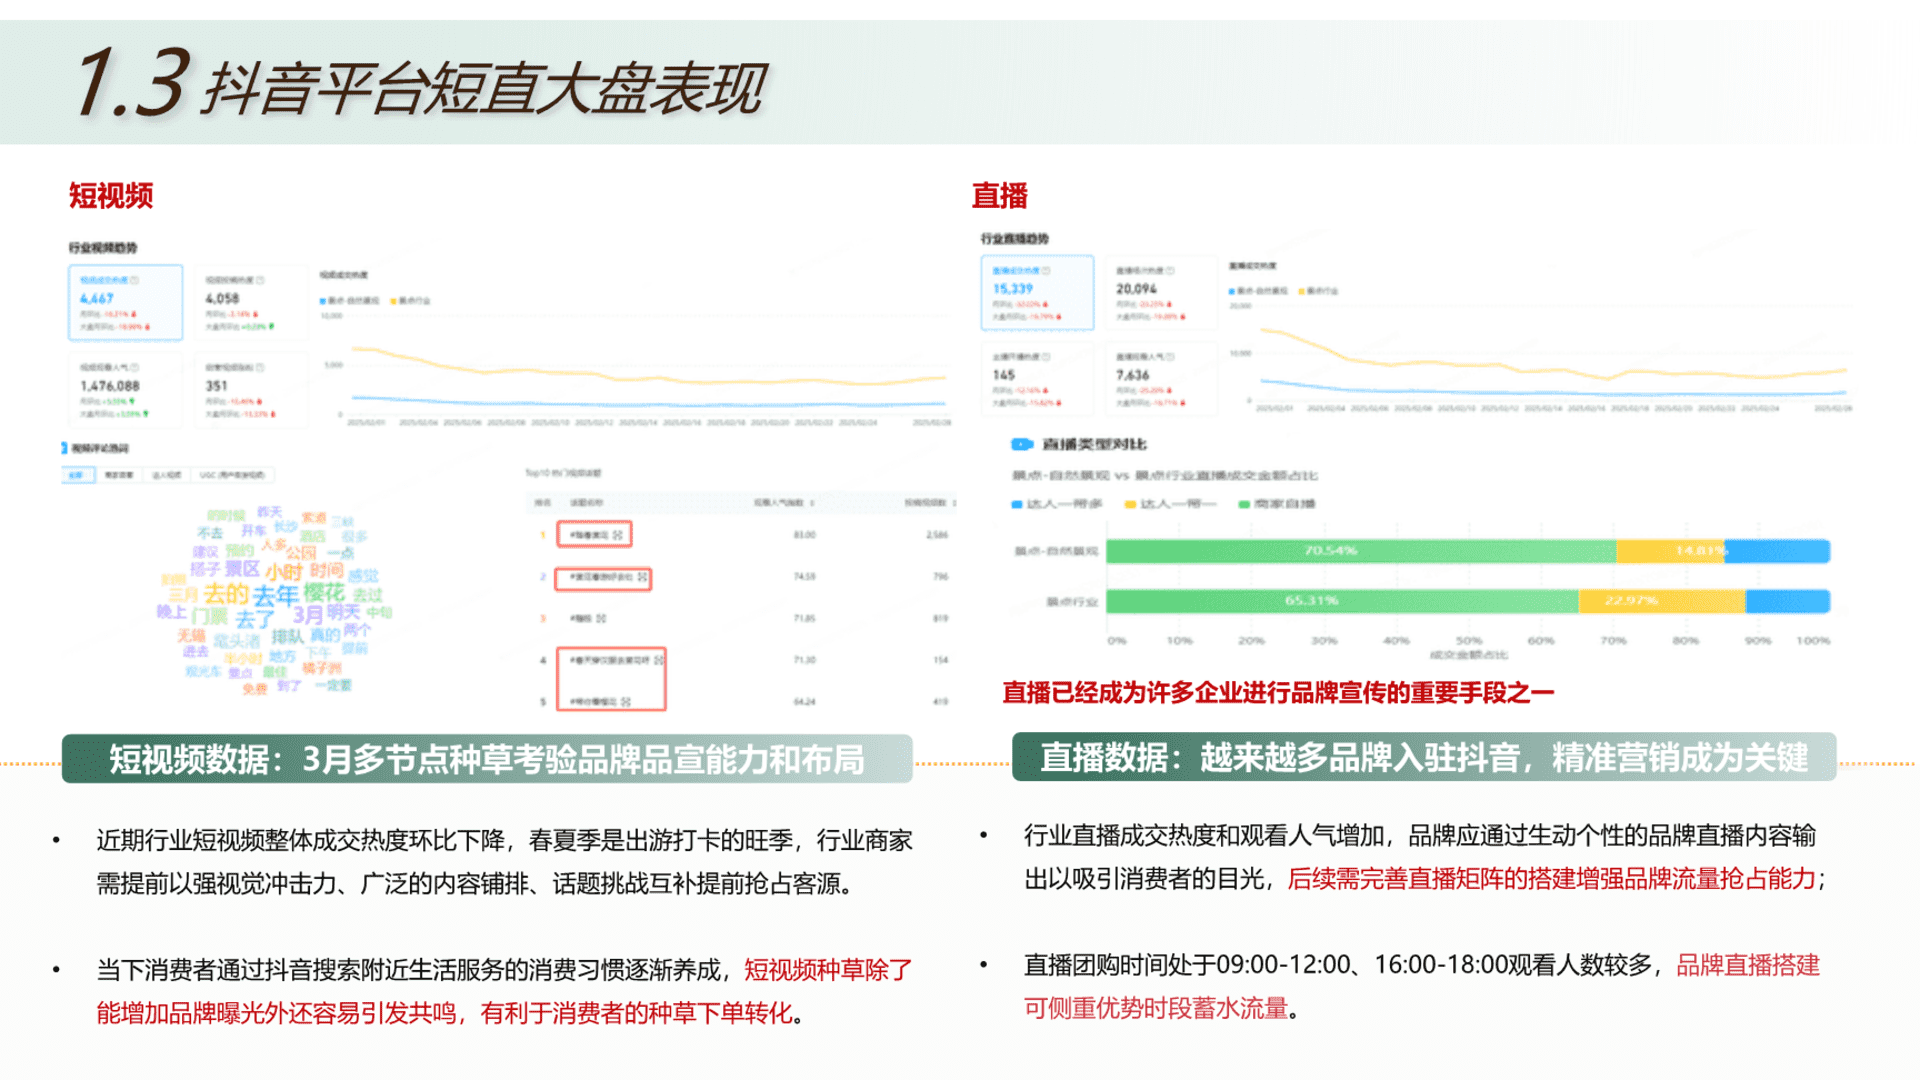
Task: Toggle yellow series in live chart legend
Action: 1318,291
